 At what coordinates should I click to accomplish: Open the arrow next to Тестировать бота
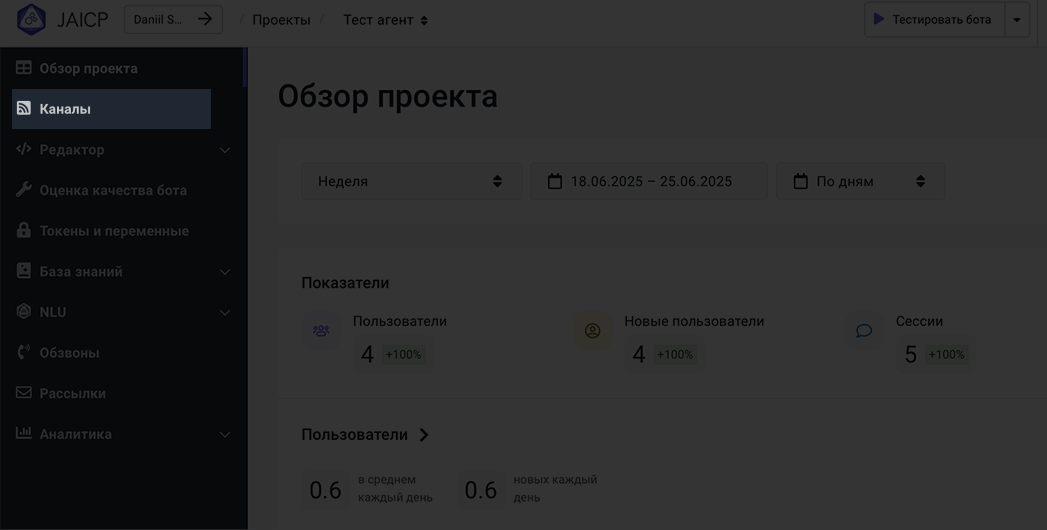coord(1017,20)
